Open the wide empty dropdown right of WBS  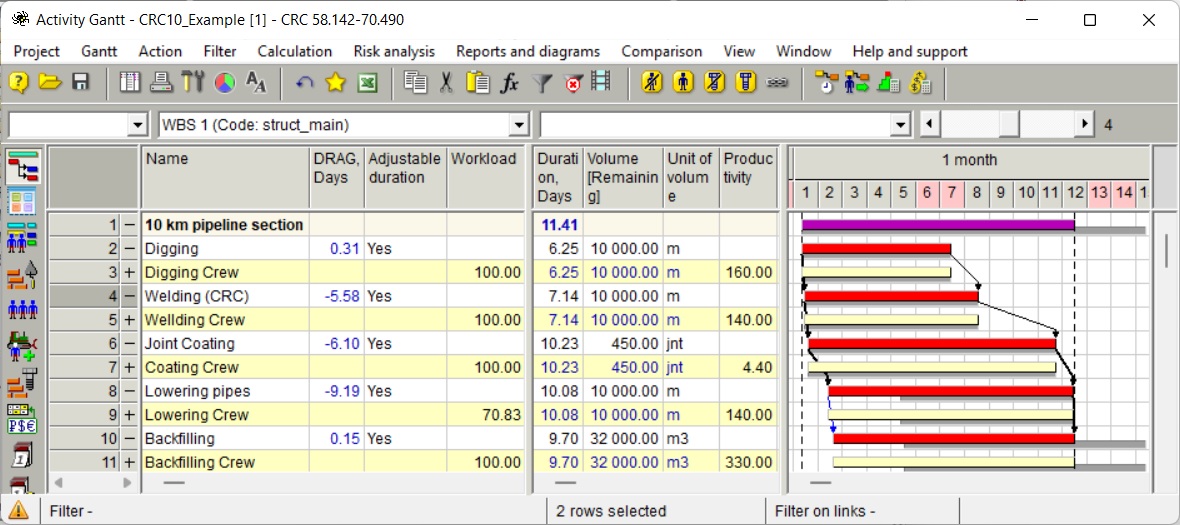900,125
